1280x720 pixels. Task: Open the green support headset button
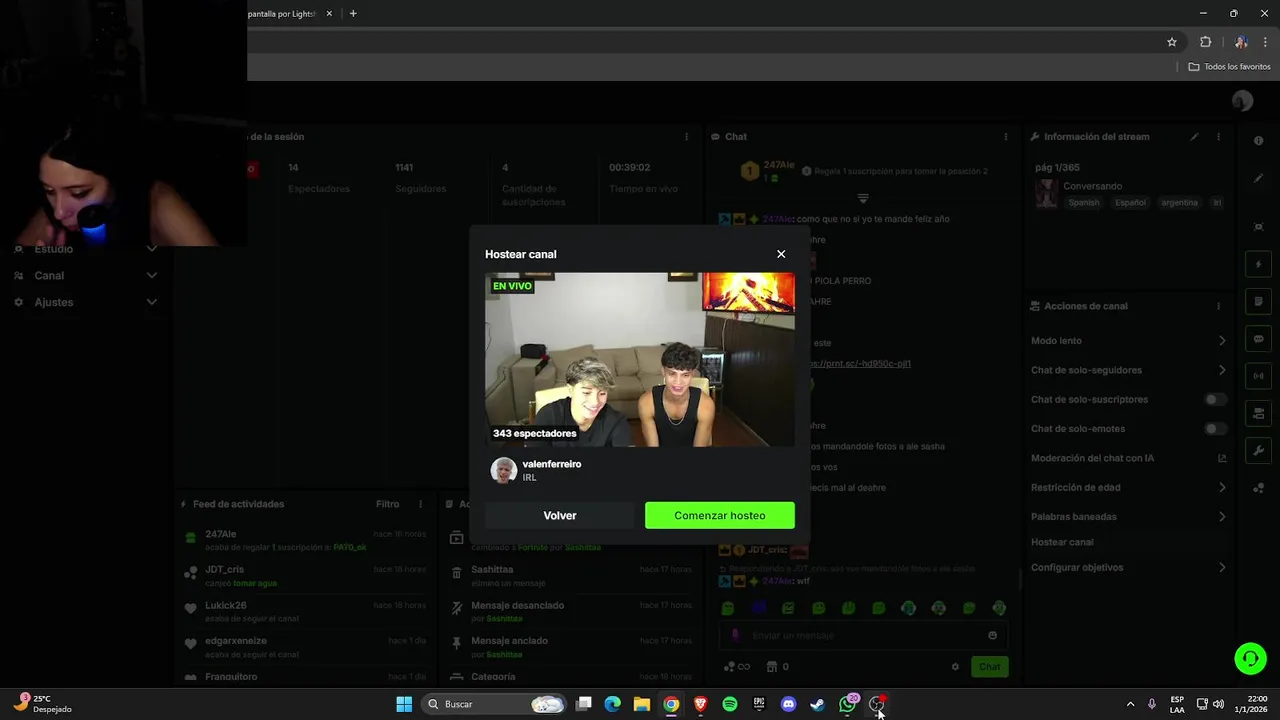[x=1250, y=658]
